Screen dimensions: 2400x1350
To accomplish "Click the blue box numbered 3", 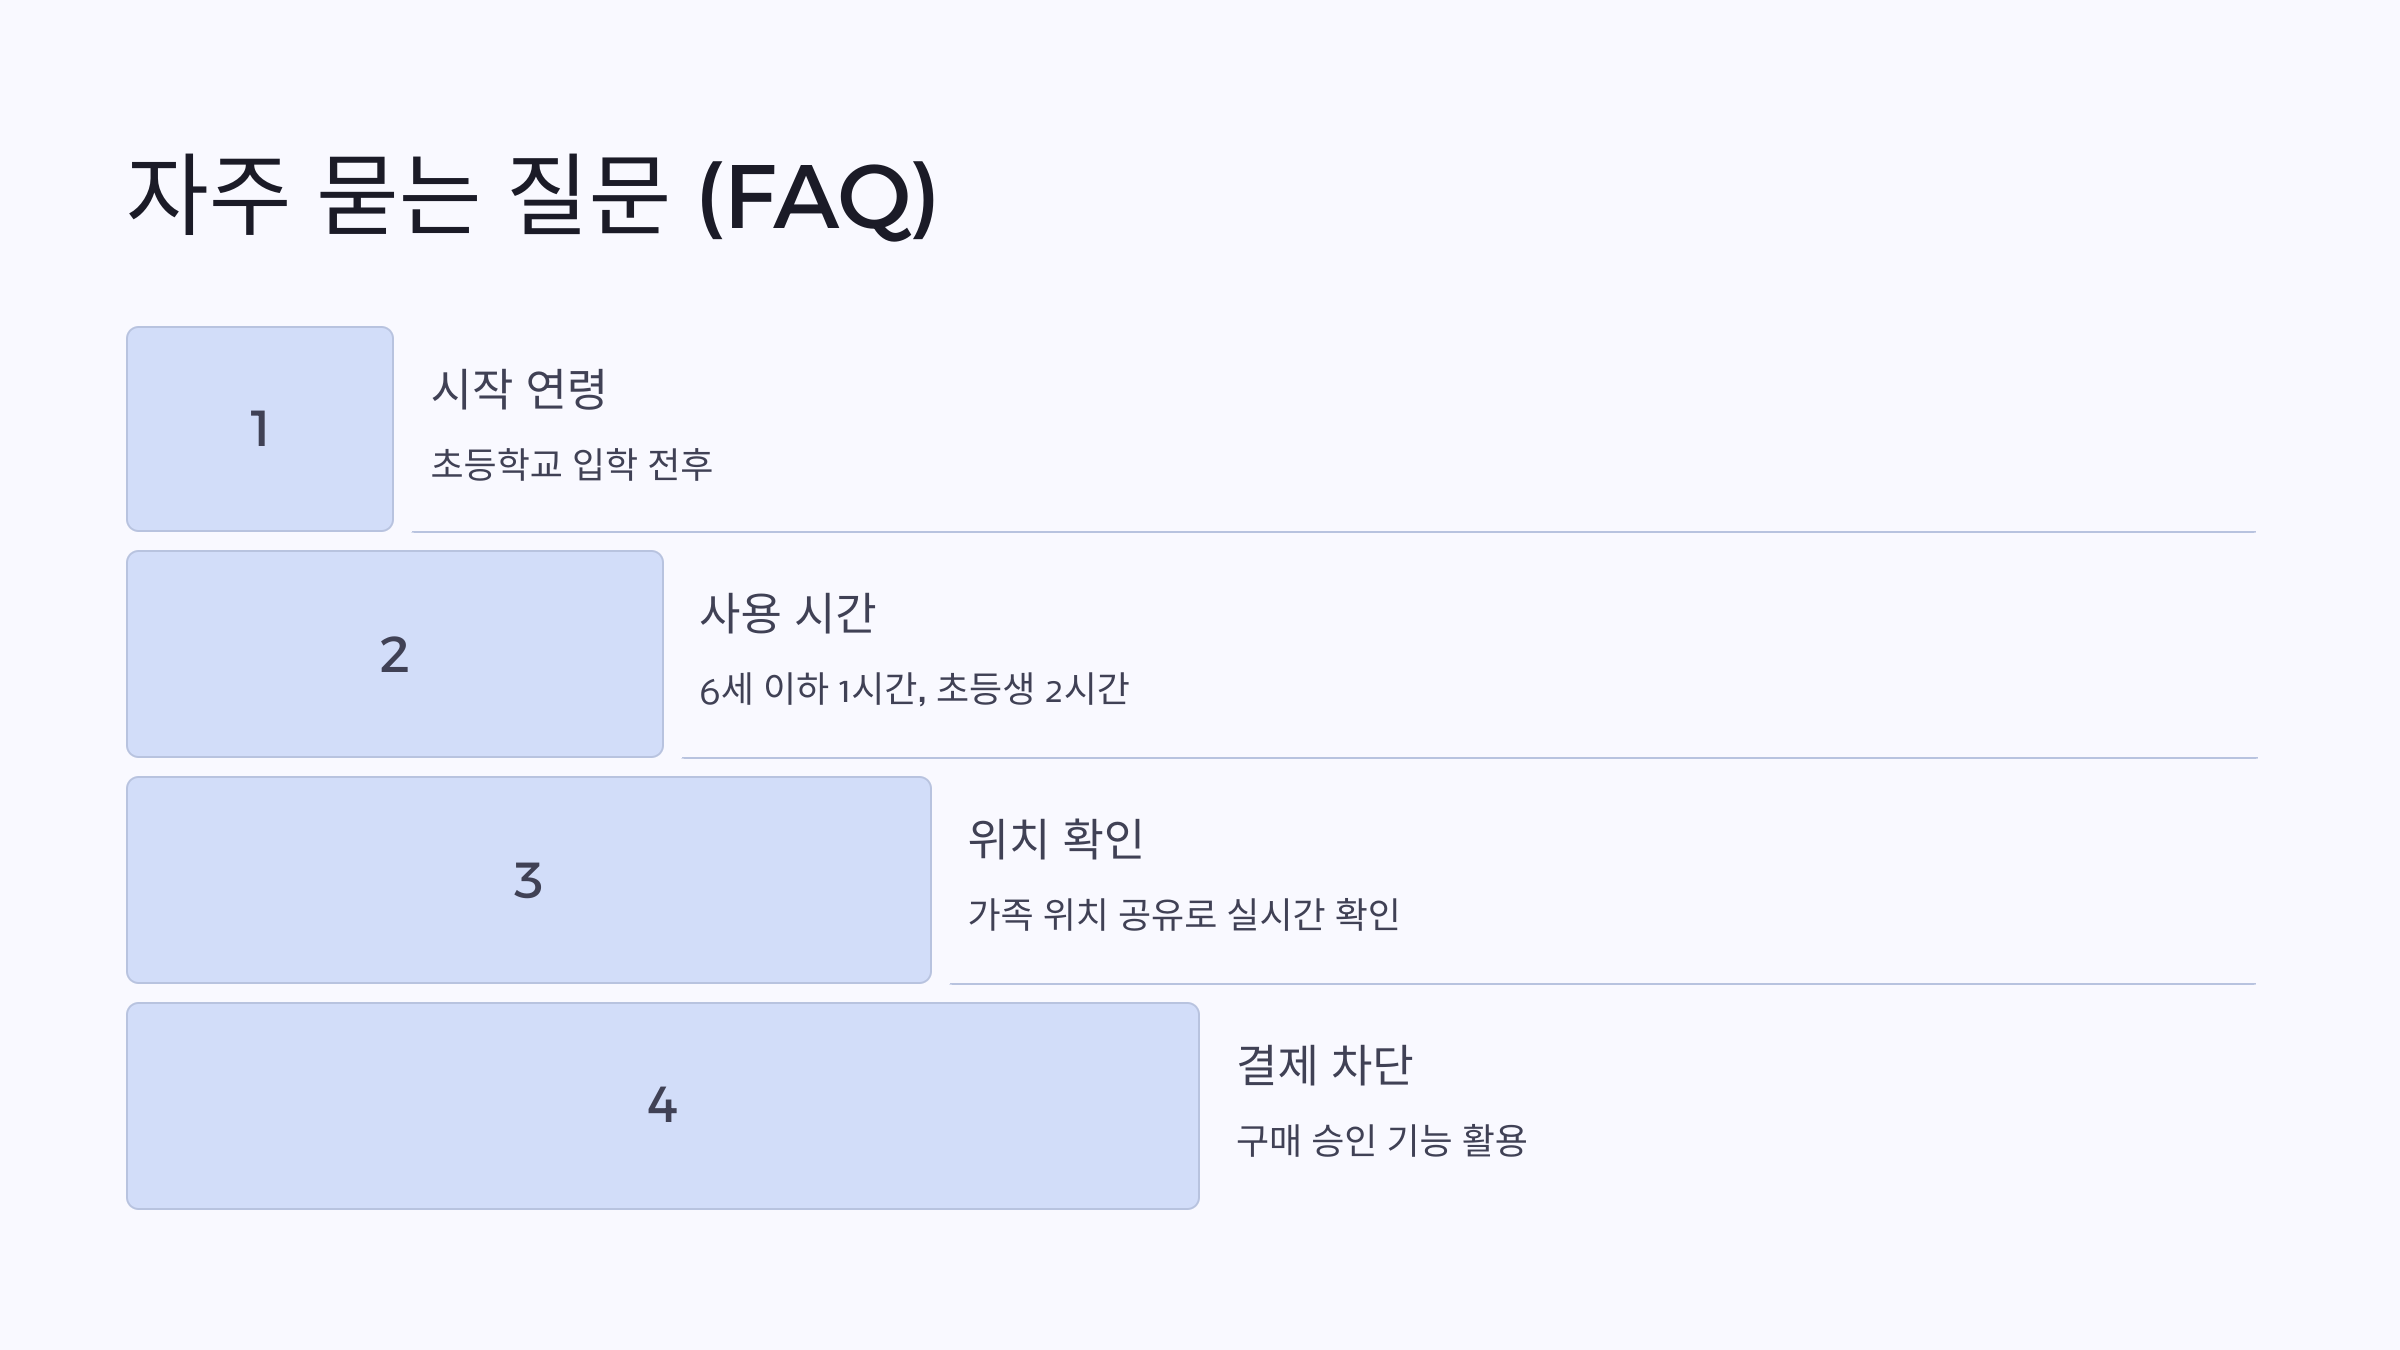I will pyautogui.click(x=529, y=880).
